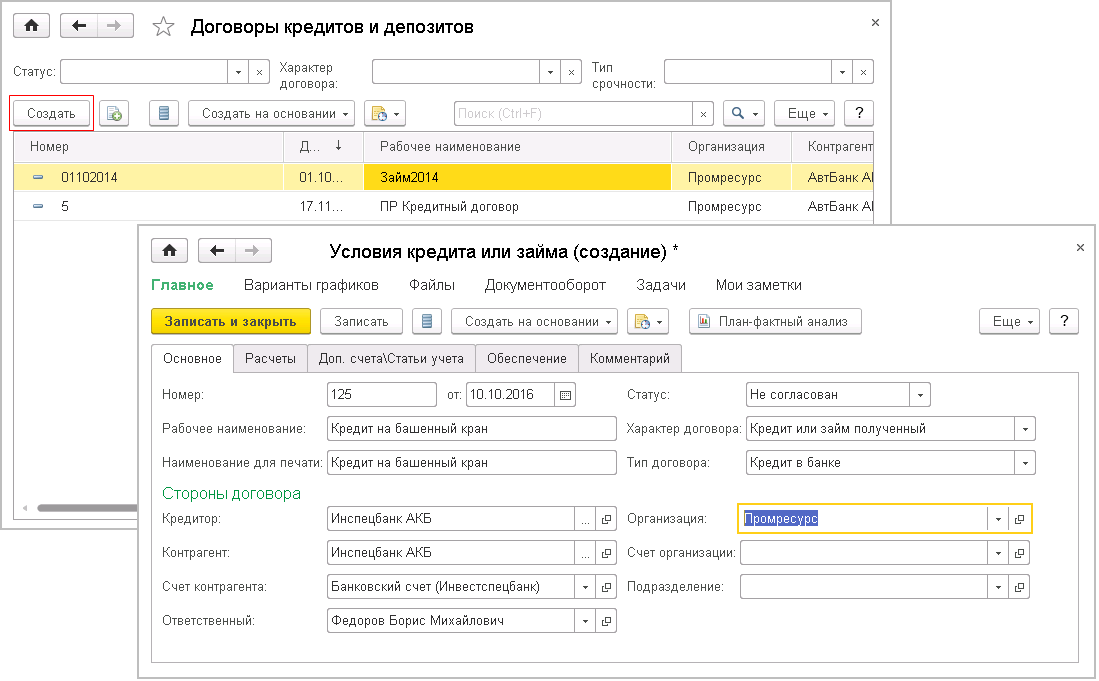Expand Ответственный dropdown
1099x681 pixels.
(x=585, y=621)
